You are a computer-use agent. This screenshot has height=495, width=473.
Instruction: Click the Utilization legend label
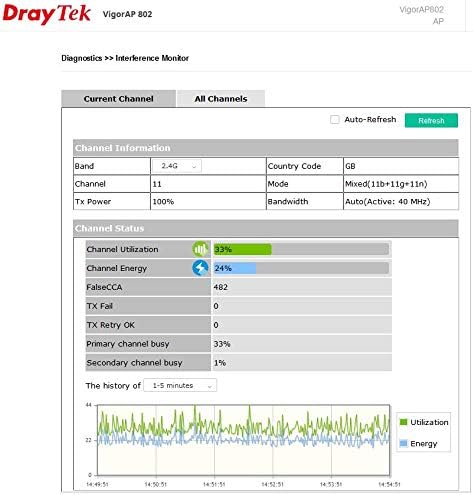tap(429, 422)
